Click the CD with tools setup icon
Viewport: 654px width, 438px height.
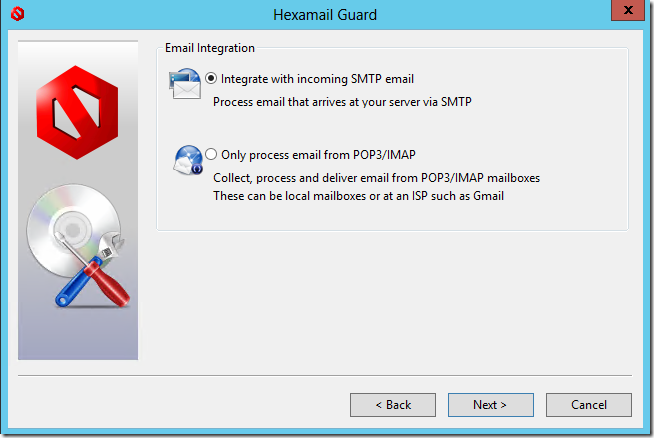[x=78, y=246]
